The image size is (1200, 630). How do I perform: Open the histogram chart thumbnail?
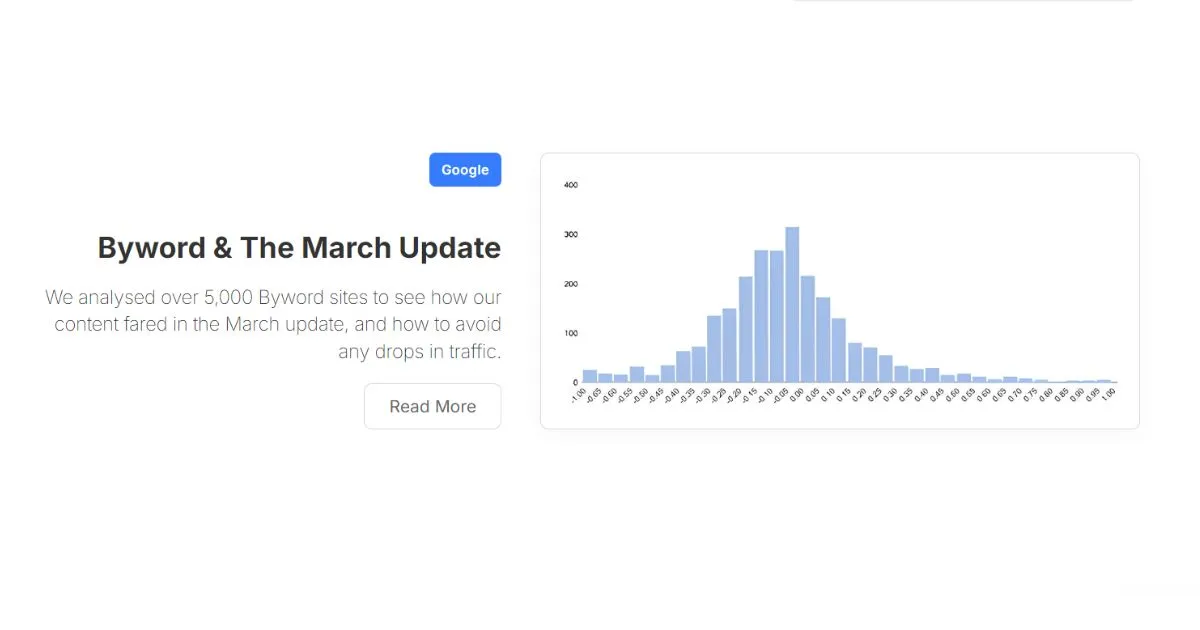840,291
